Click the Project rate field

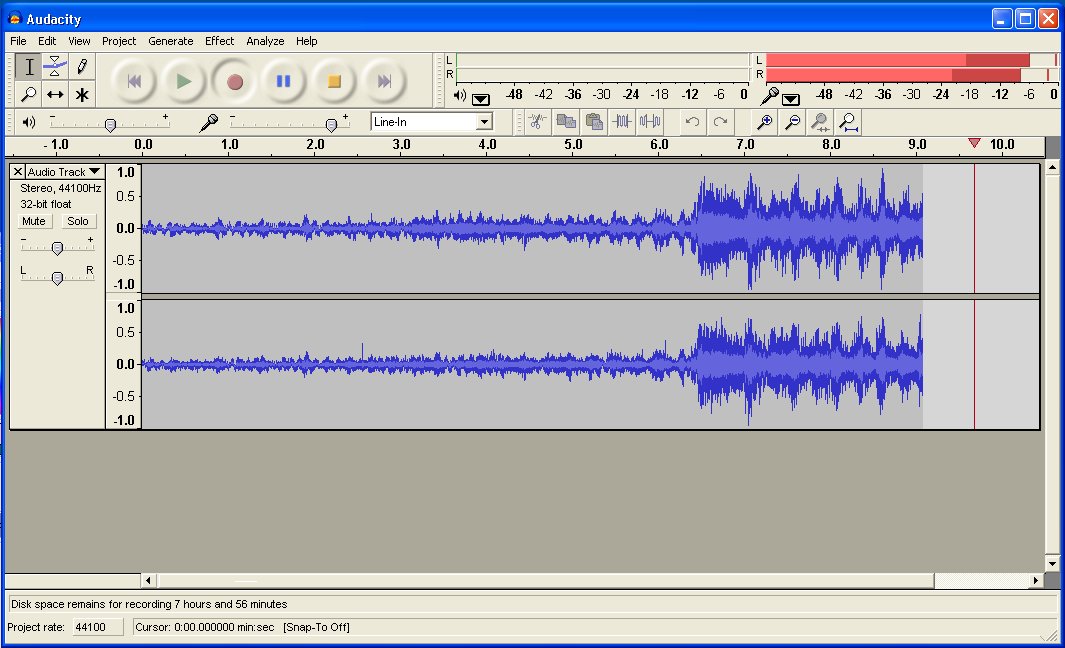98,627
